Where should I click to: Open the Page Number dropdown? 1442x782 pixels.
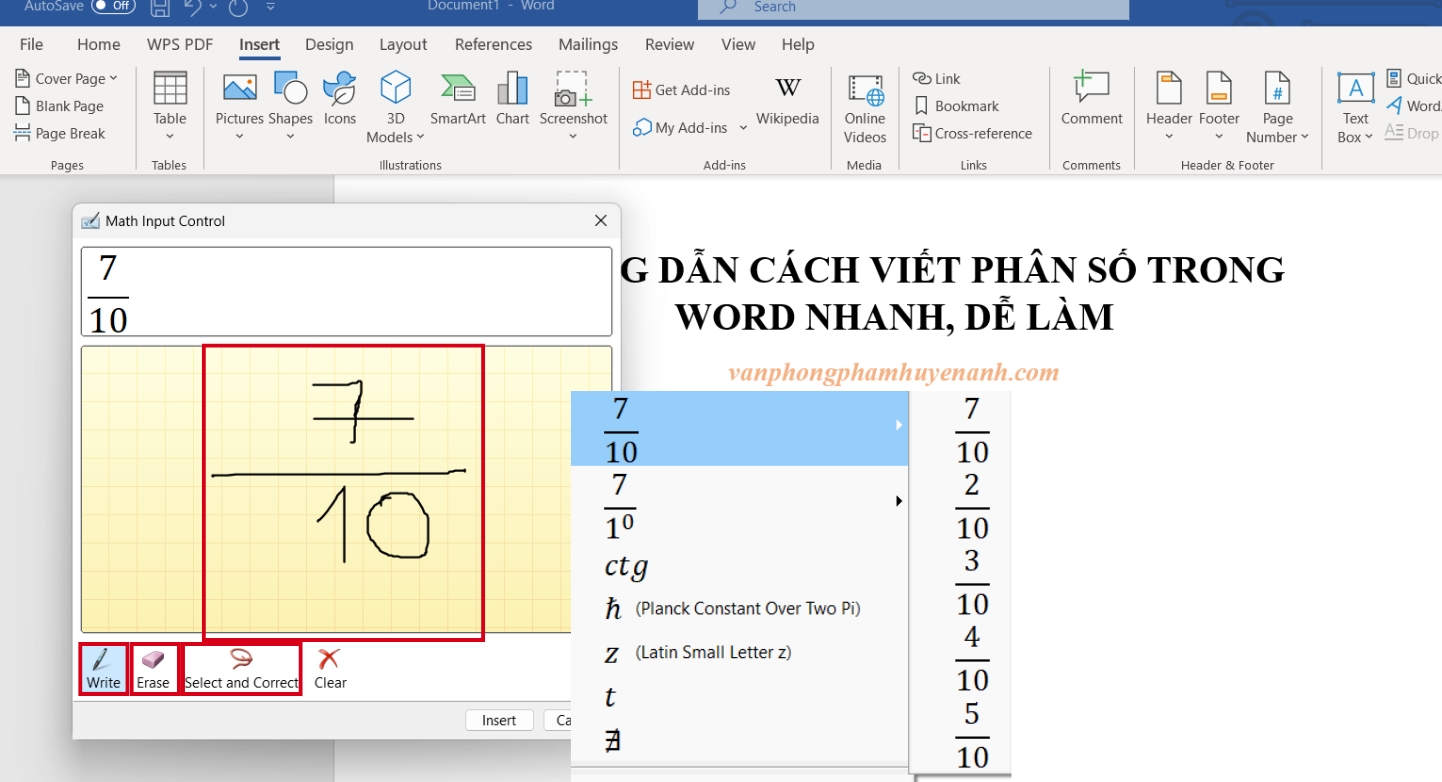click(x=1277, y=108)
